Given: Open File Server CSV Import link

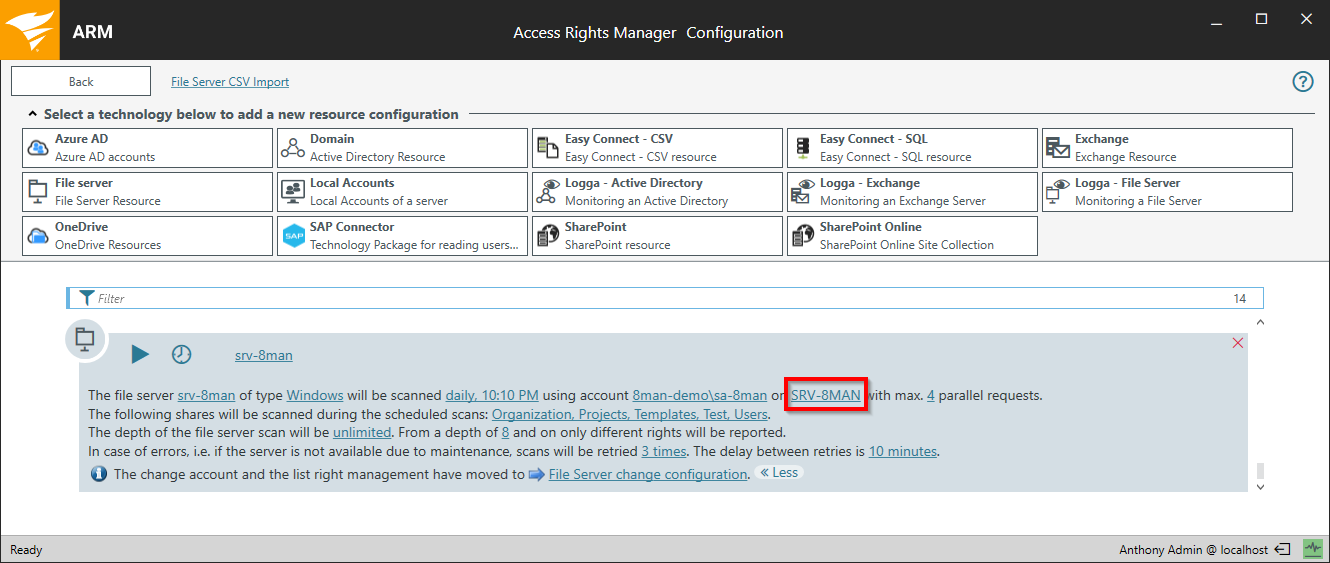Looking at the screenshot, I should point(230,82).
